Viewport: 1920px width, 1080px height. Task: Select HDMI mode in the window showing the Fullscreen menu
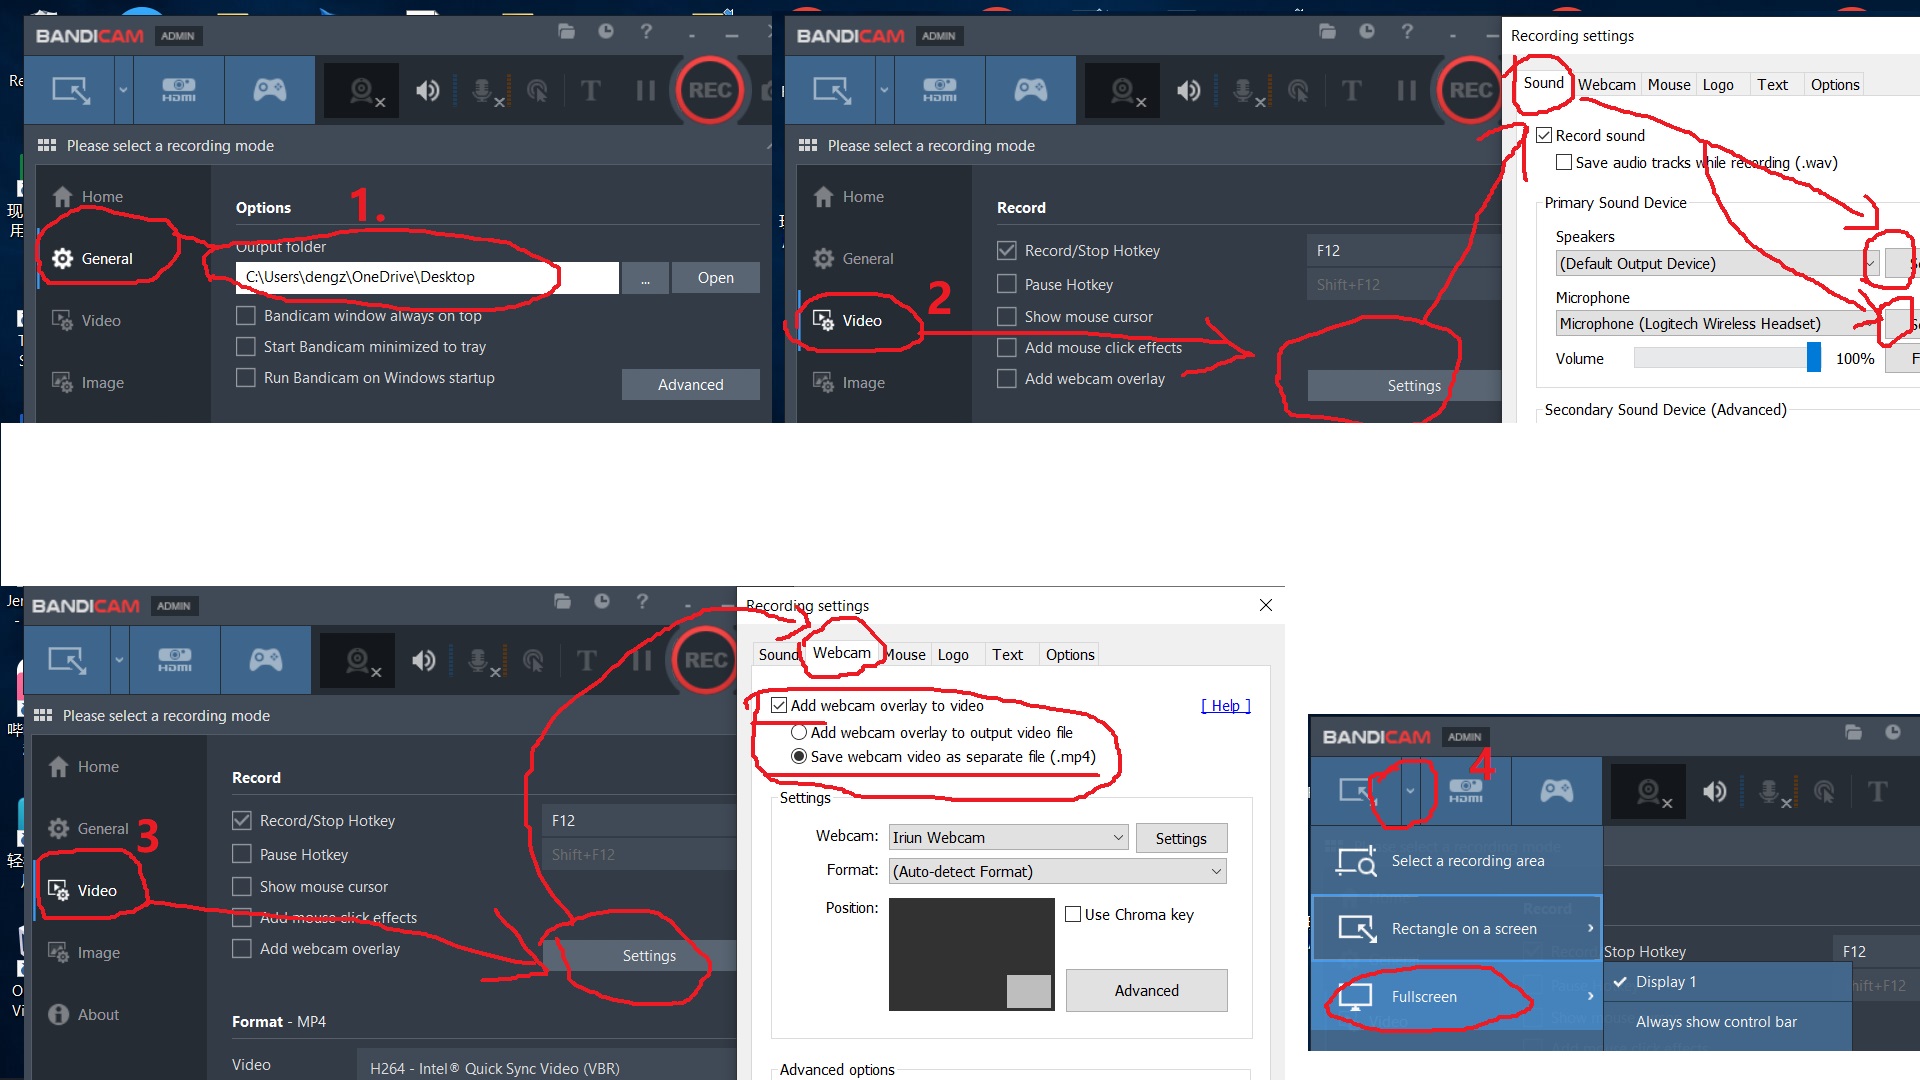1466,792
